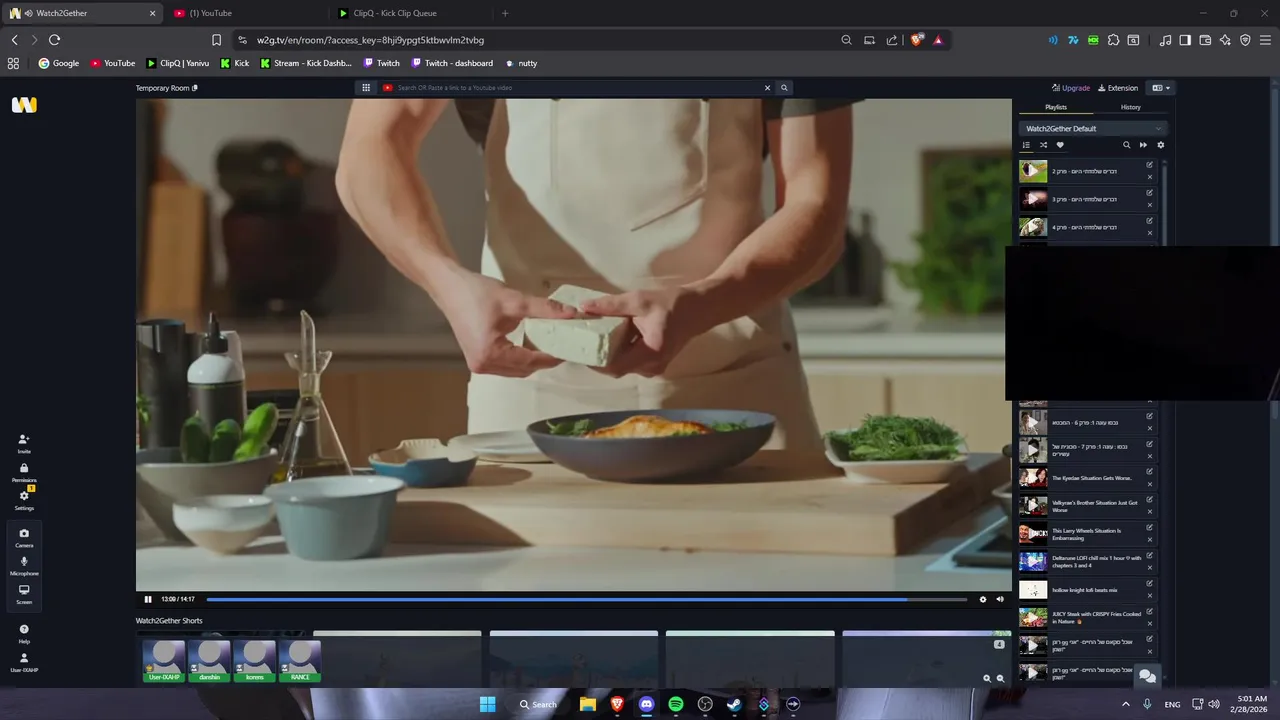Open playlist settings gear icon
This screenshot has height=720, width=1280.
coord(1160,145)
